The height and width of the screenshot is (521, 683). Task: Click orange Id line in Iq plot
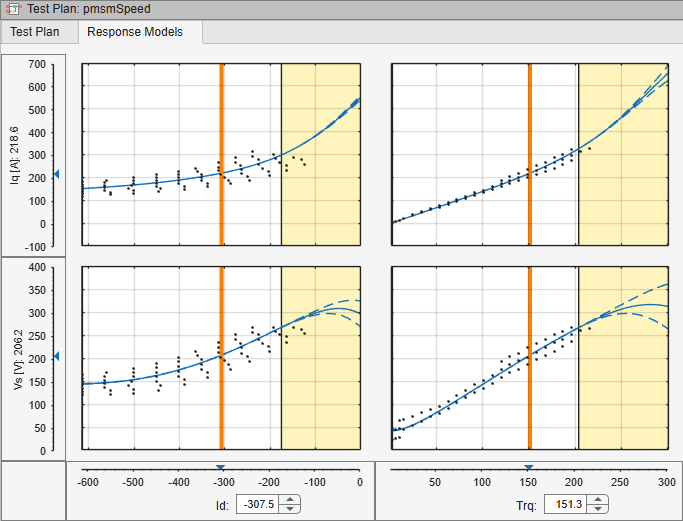(x=221, y=155)
